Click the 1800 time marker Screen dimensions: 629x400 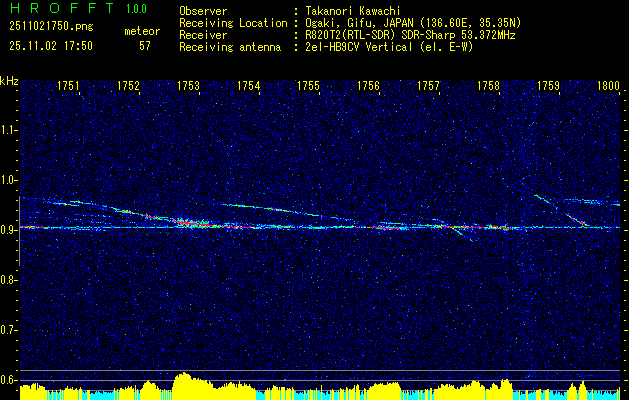(608, 85)
